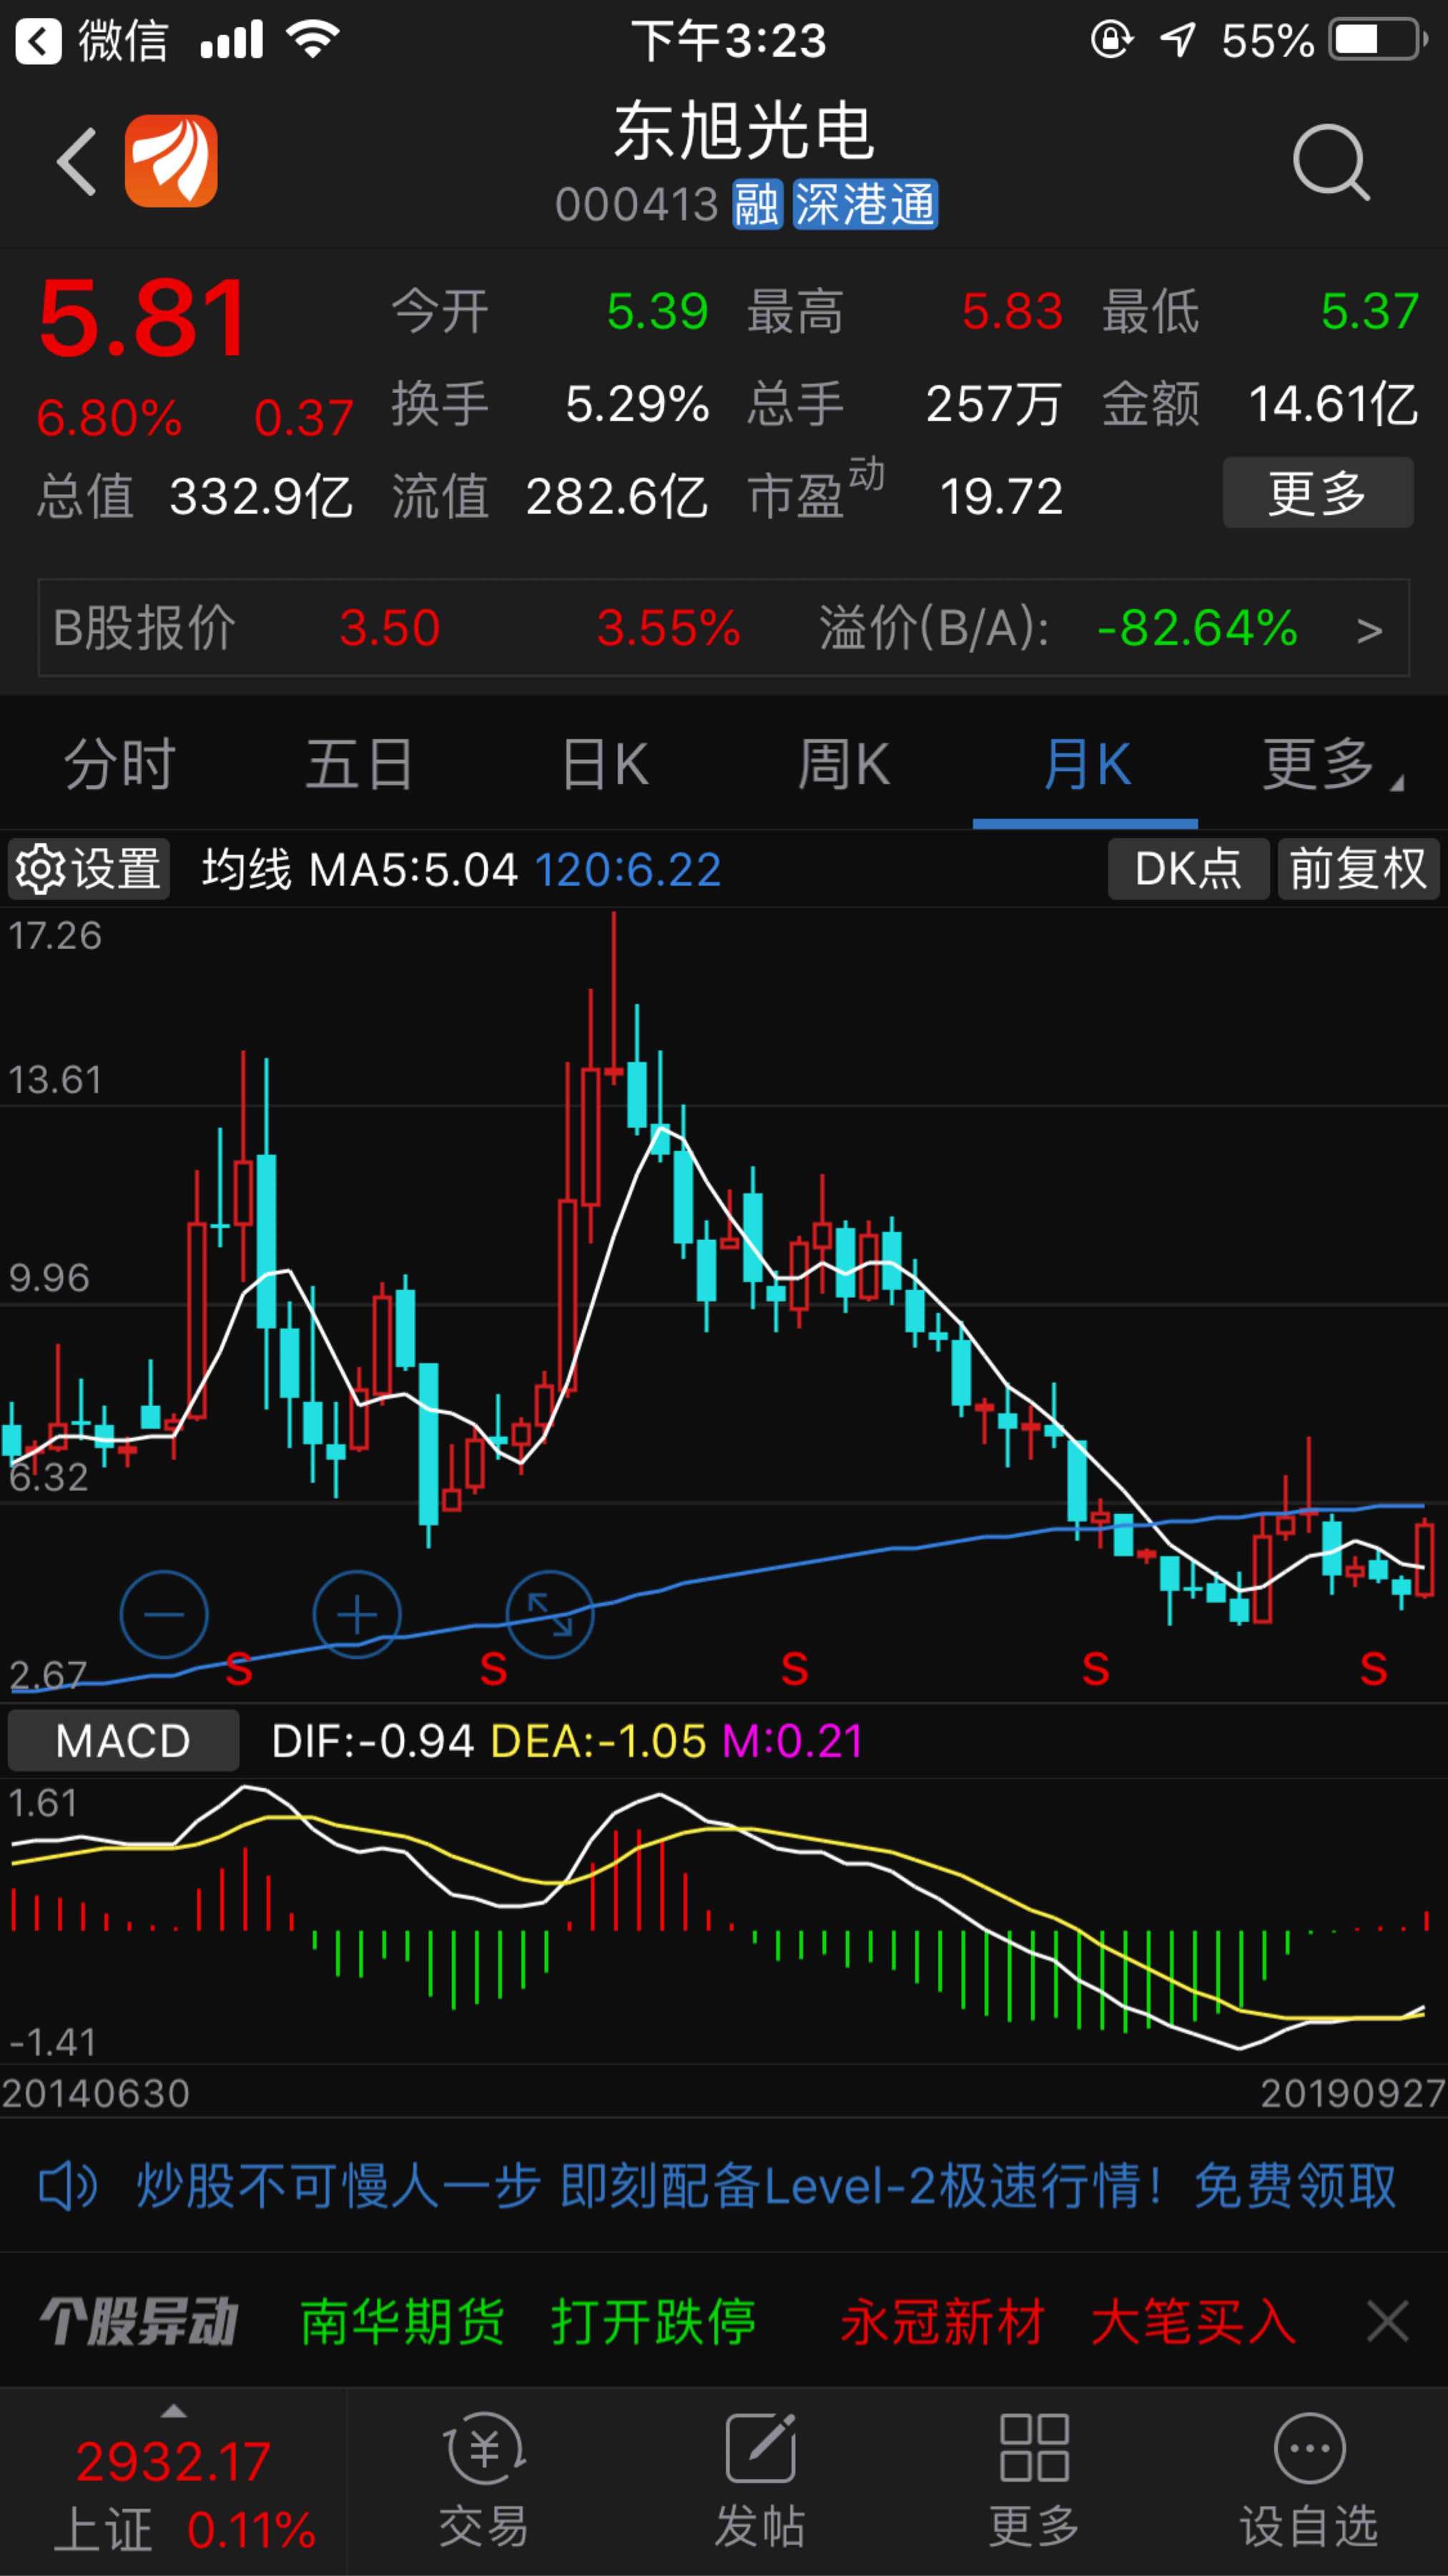Toggle DK点 indicator button

click(1188, 869)
